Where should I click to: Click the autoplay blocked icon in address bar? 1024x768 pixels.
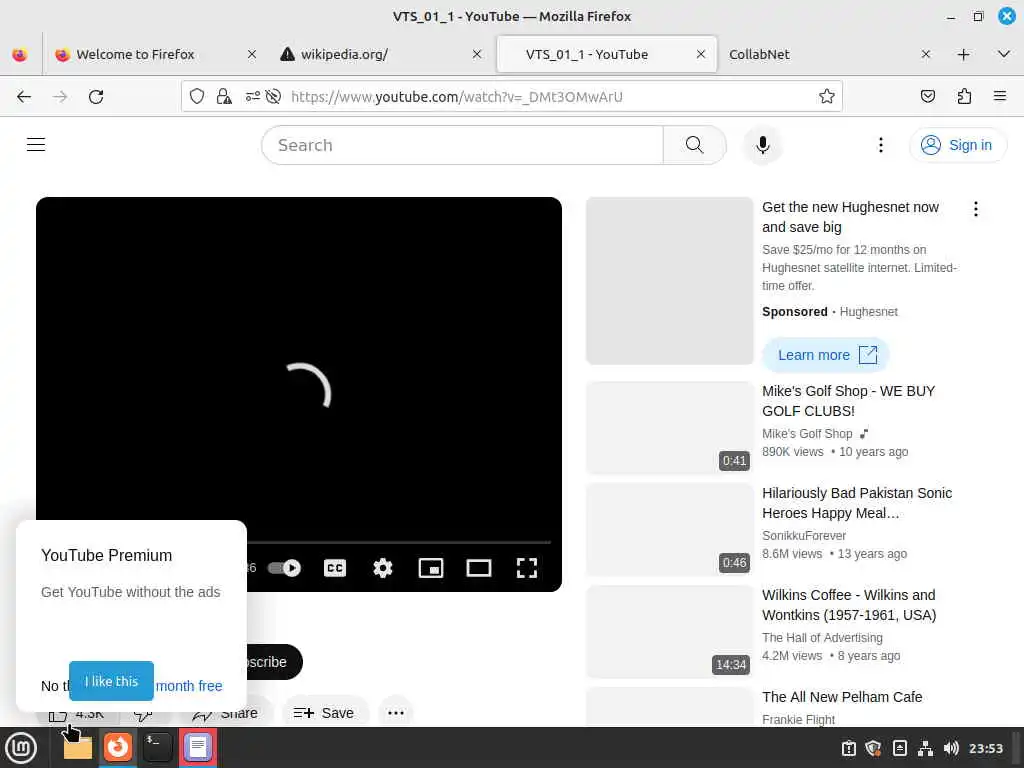[x=274, y=97]
